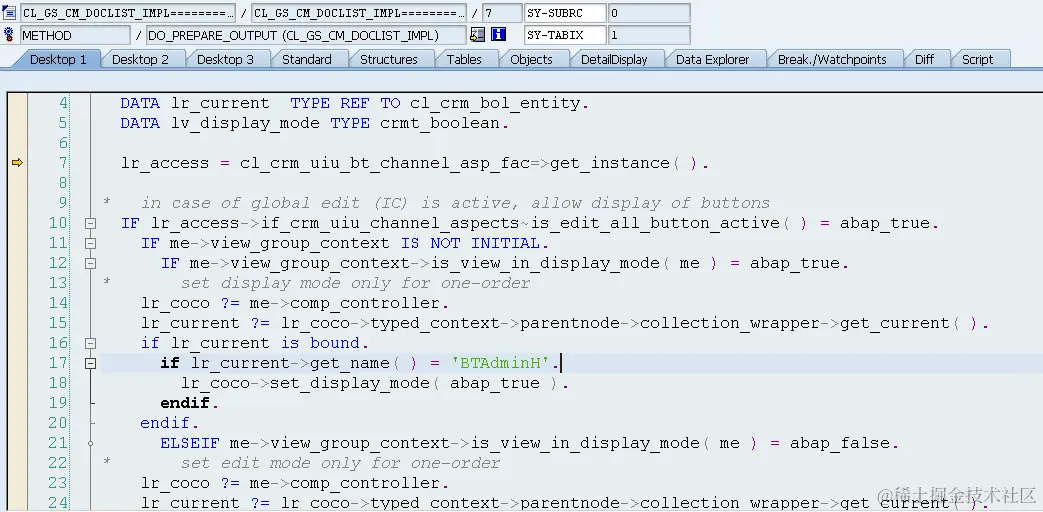Click the breakpoint column at line 4
The image size is (1043, 512).
(17, 103)
